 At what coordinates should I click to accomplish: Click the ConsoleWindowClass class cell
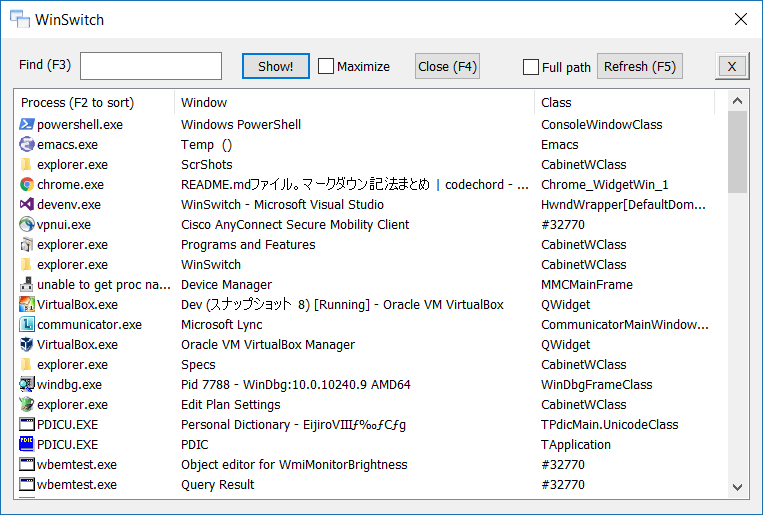click(601, 125)
